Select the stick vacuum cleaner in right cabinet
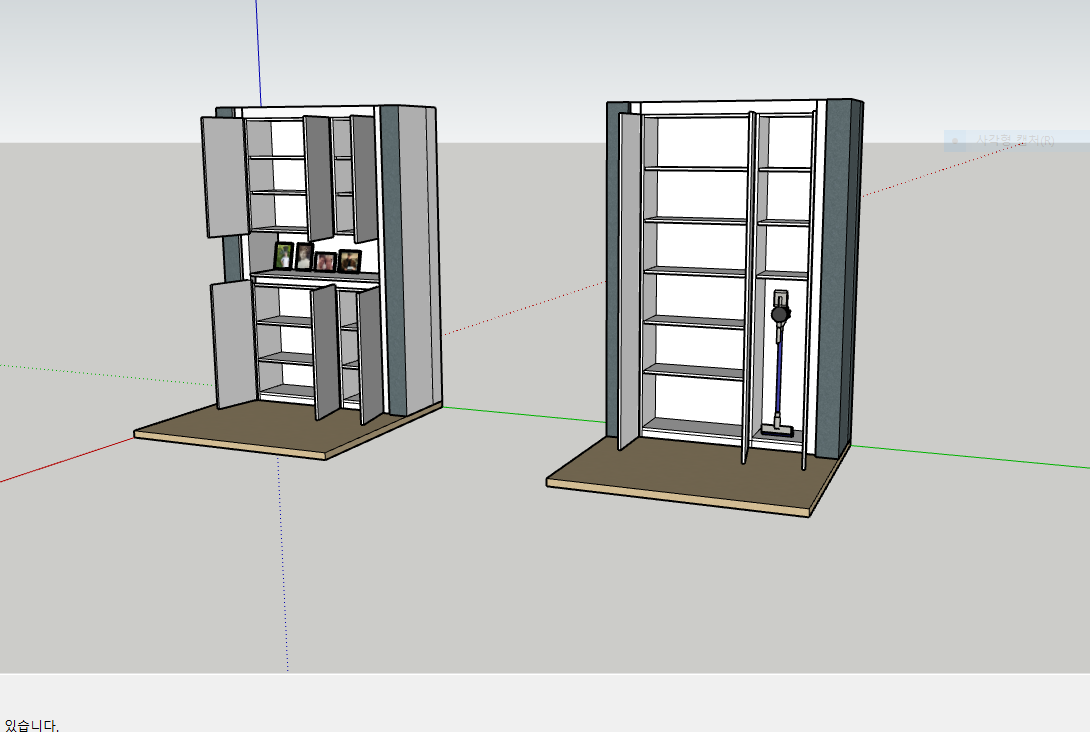This screenshot has height=732, width=1090. tap(779, 363)
